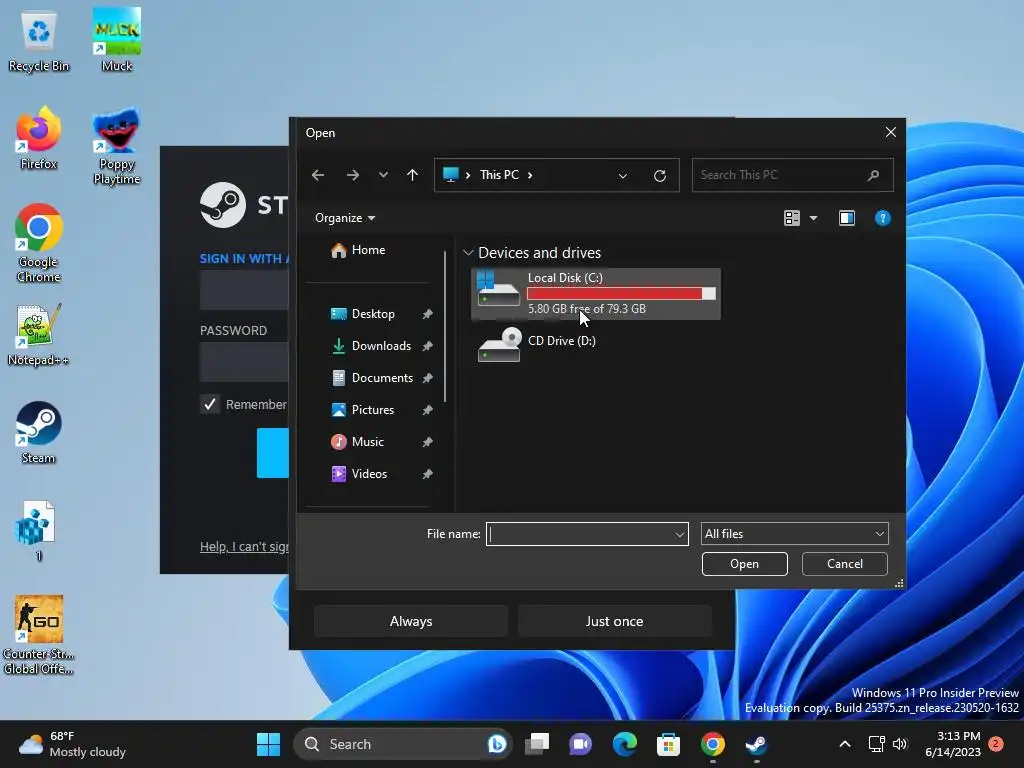
Task: Select the Steam desktop shortcut
Action: [39, 432]
